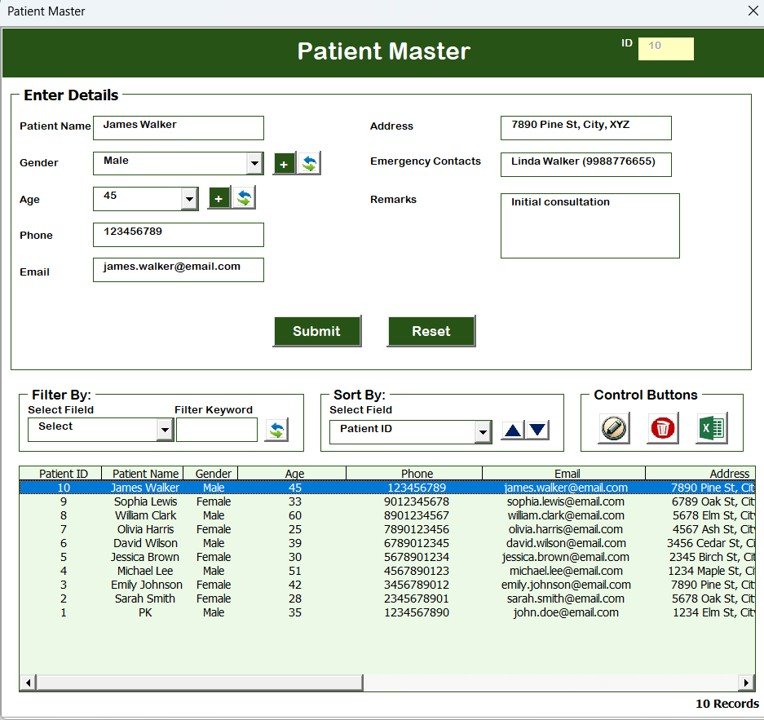The width and height of the screenshot is (764, 720).
Task: Focus the Phone input field
Action: pyautogui.click(x=178, y=235)
